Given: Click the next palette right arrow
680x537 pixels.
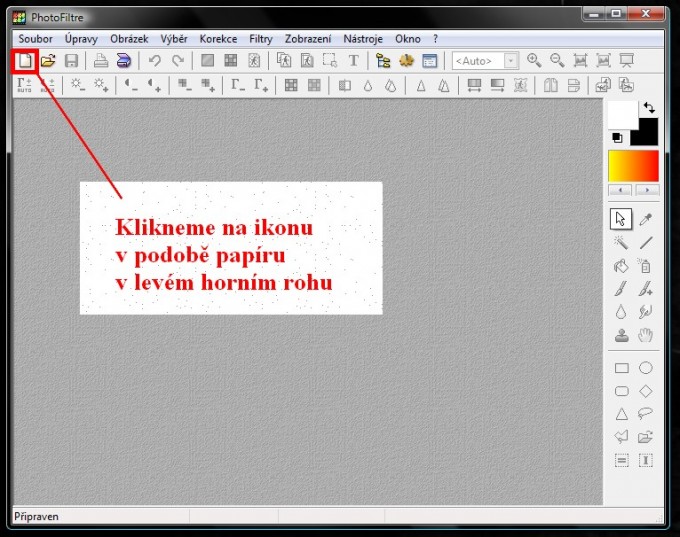Looking at the screenshot, I should pos(647,190).
